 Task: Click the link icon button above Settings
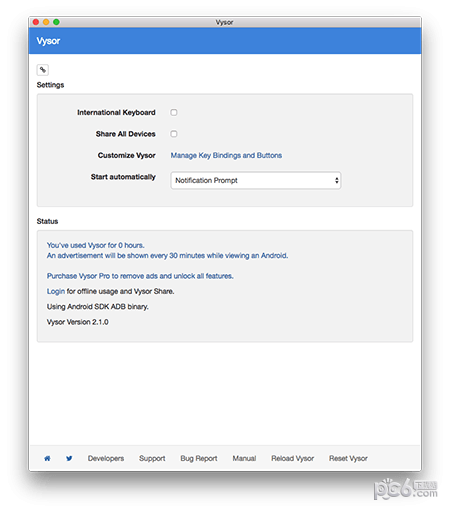(x=43, y=70)
